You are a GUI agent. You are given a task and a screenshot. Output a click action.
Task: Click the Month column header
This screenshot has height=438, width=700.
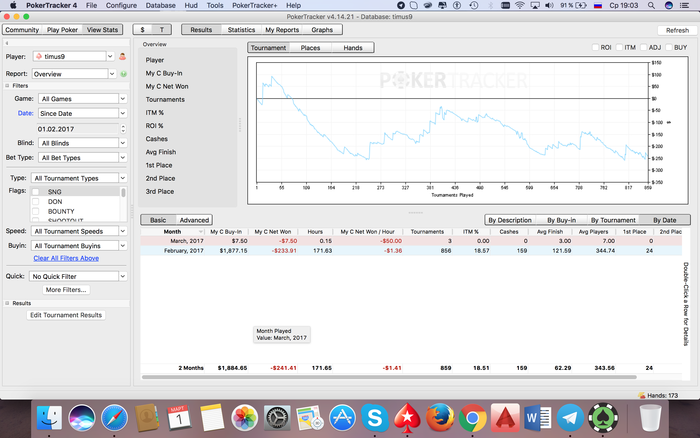[x=172, y=232]
